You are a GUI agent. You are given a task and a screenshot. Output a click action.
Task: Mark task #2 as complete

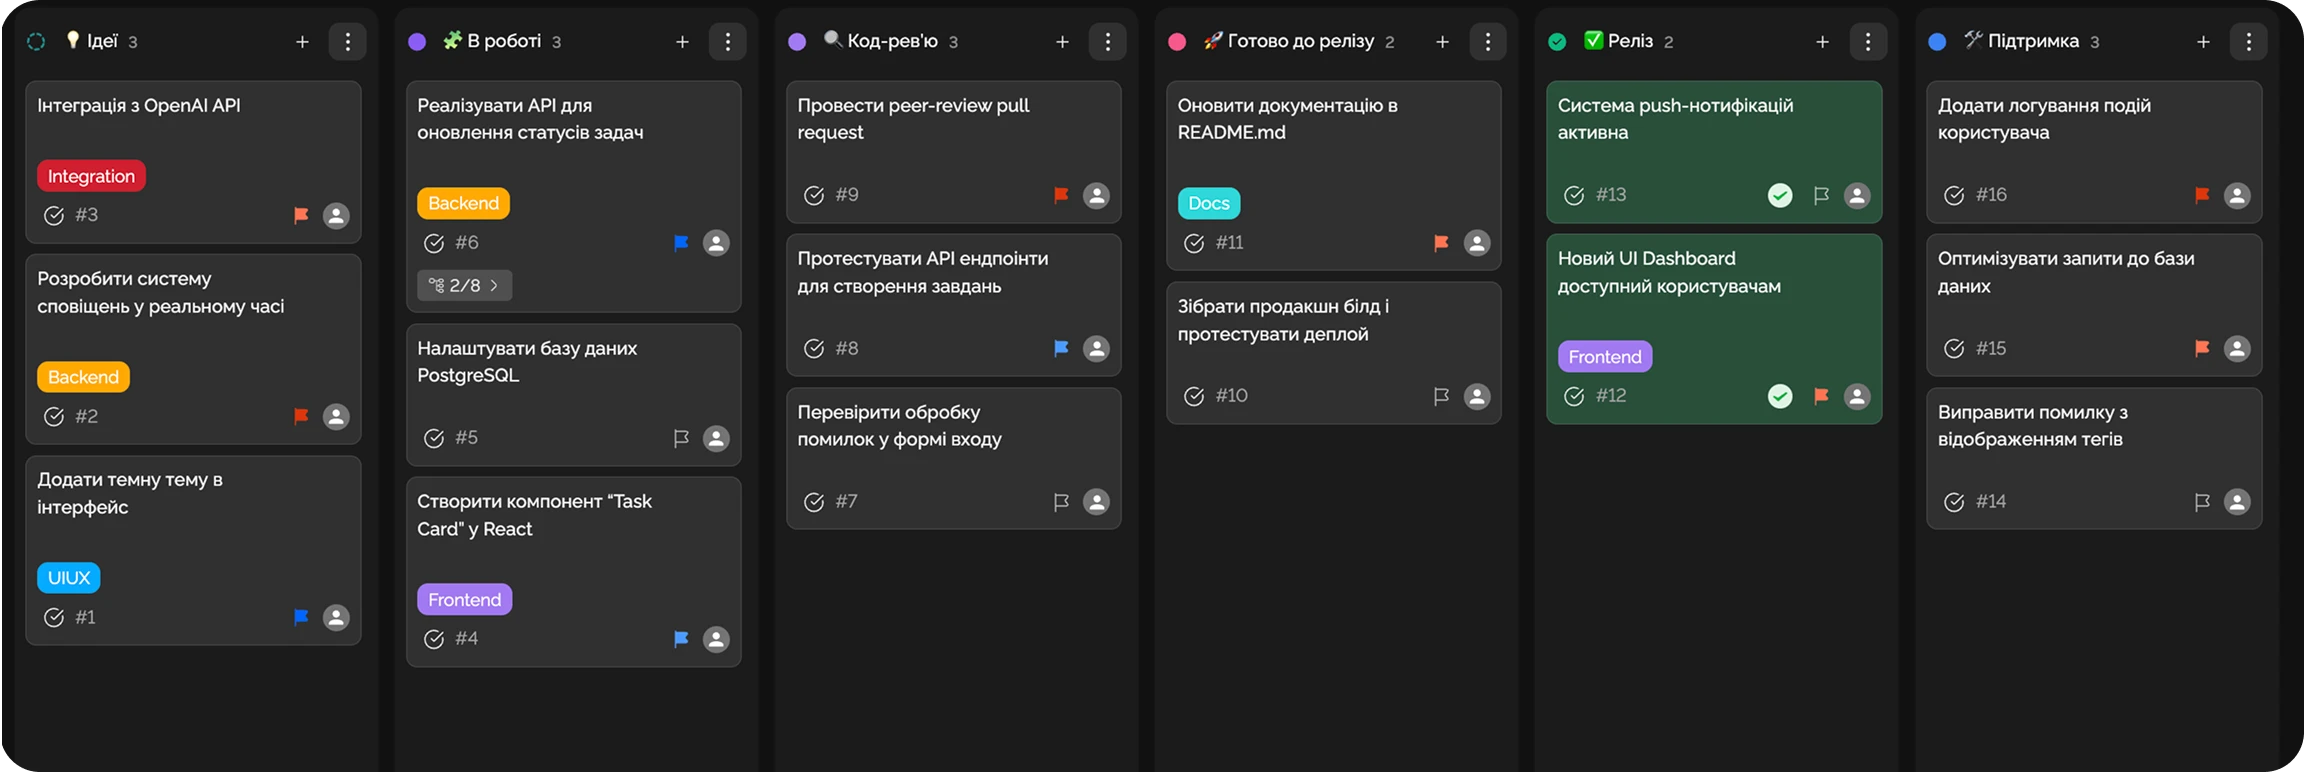pyautogui.click(x=54, y=417)
